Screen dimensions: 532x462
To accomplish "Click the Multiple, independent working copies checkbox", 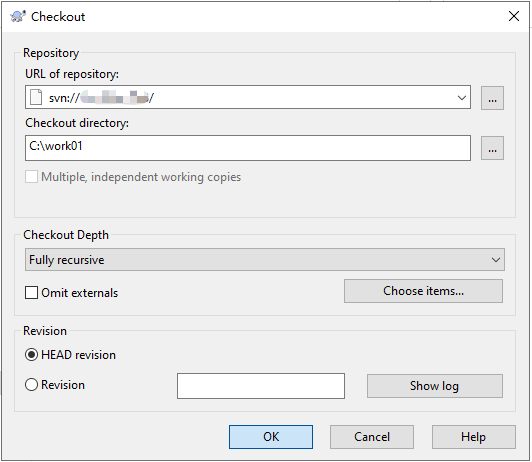I will [32, 177].
